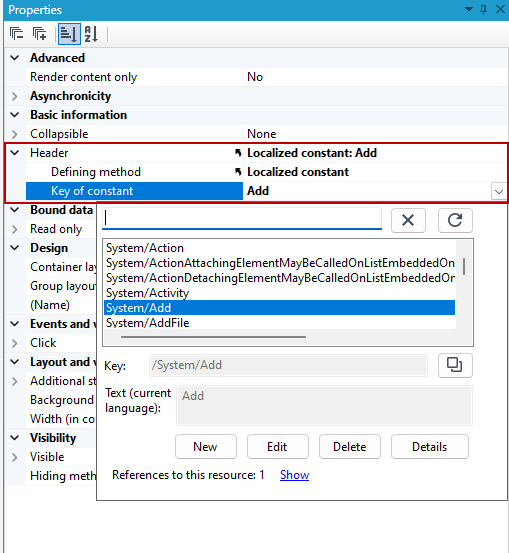Viewport: 509px width, 553px height.
Task: Open Key of constant dropdown arrow
Action: pyautogui.click(x=499, y=192)
